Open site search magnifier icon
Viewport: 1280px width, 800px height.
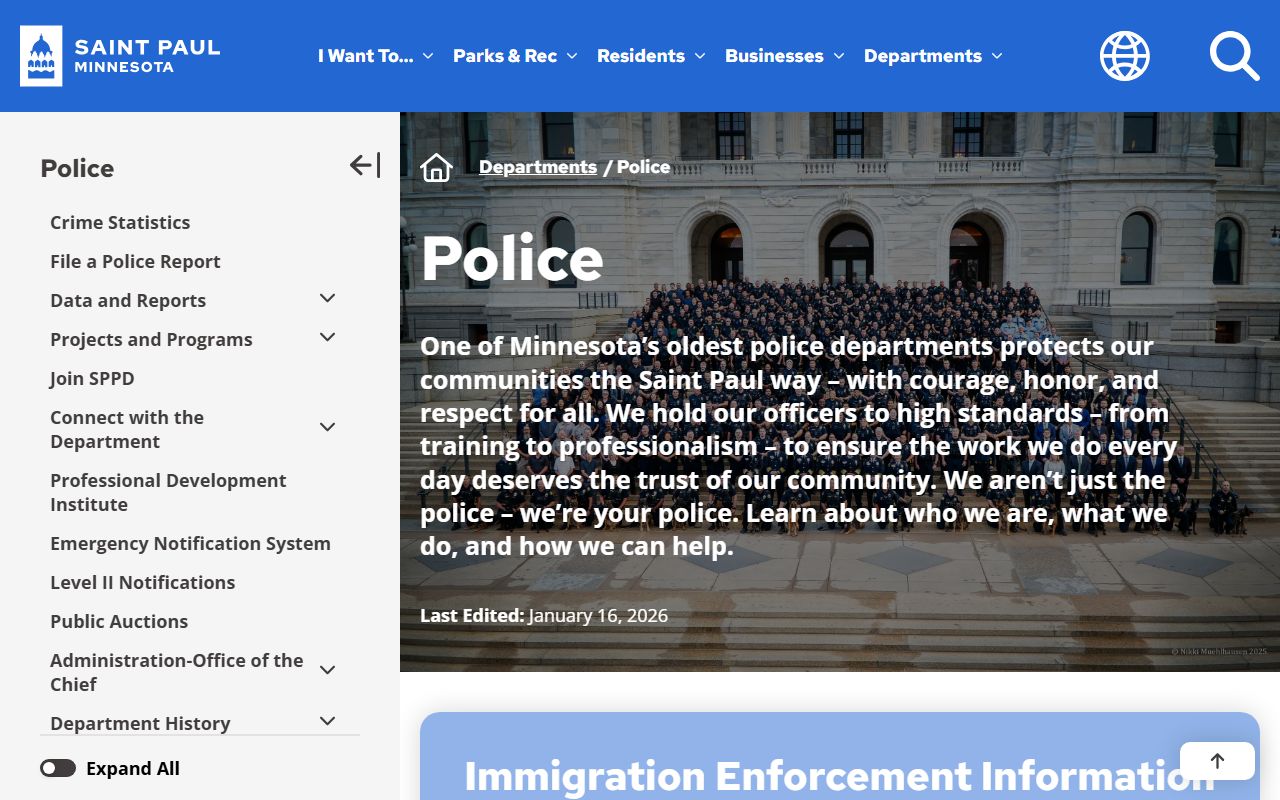1234,56
